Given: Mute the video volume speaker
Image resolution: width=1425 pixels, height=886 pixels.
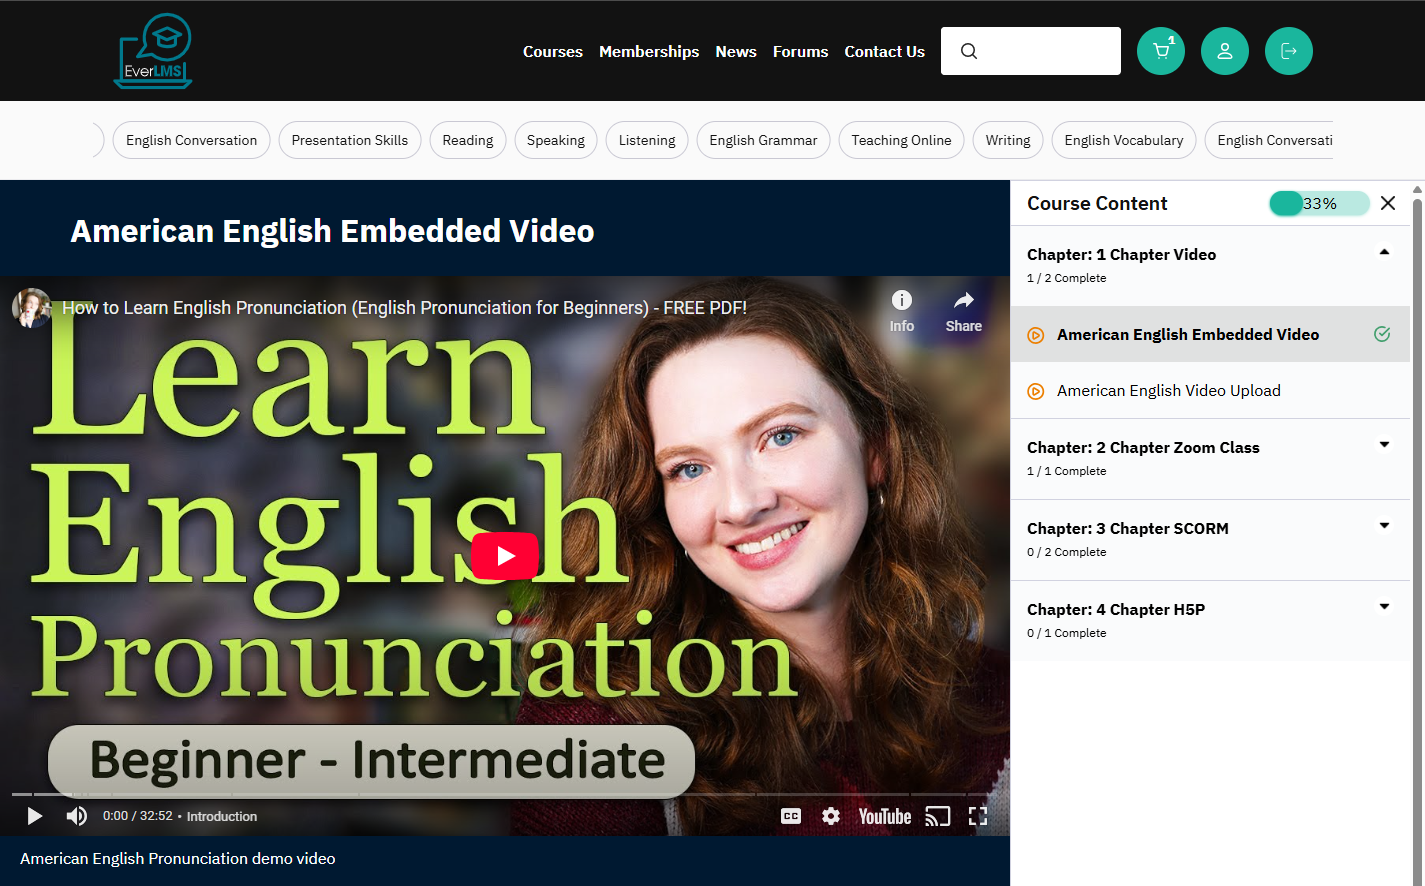Looking at the screenshot, I should 76,816.
